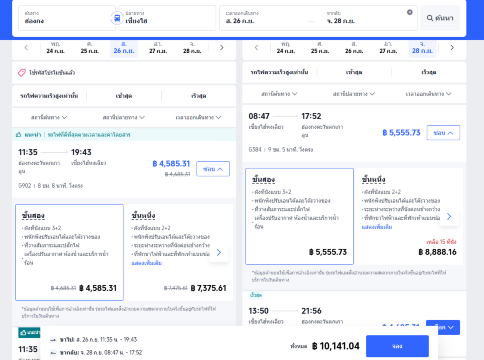Open the return arrival station filter dropdown
The image size is (484, 360).
click(x=354, y=94)
